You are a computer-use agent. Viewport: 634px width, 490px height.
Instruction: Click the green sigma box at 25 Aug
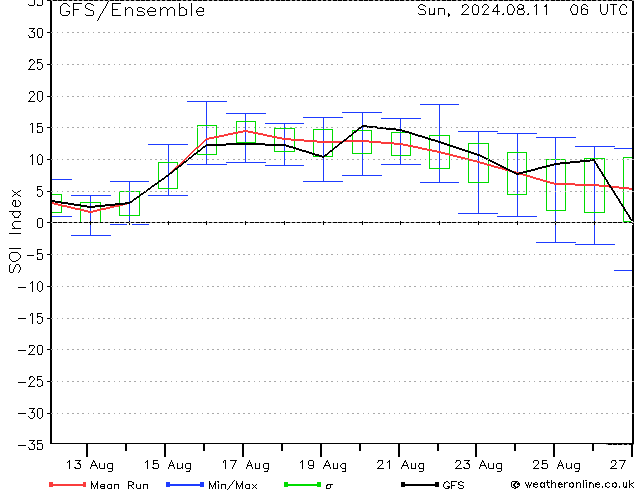tap(556, 185)
